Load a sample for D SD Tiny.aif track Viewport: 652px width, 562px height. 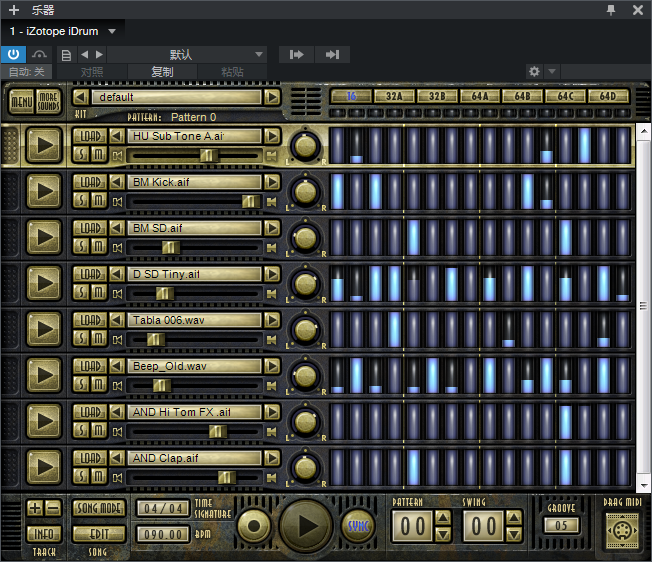click(89, 274)
